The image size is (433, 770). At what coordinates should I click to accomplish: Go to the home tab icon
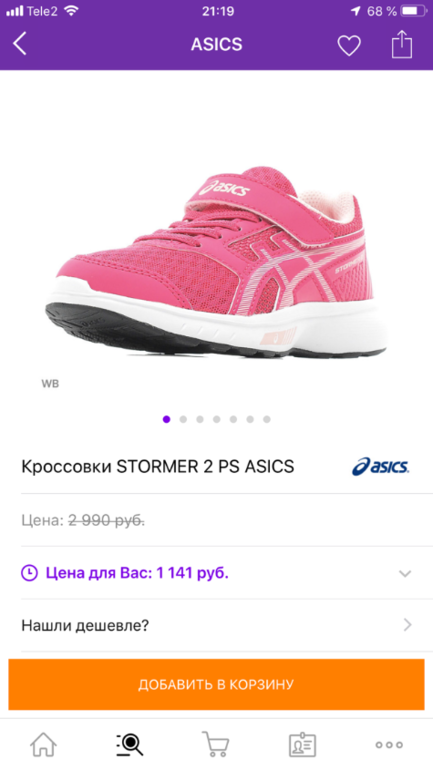(x=43, y=744)
